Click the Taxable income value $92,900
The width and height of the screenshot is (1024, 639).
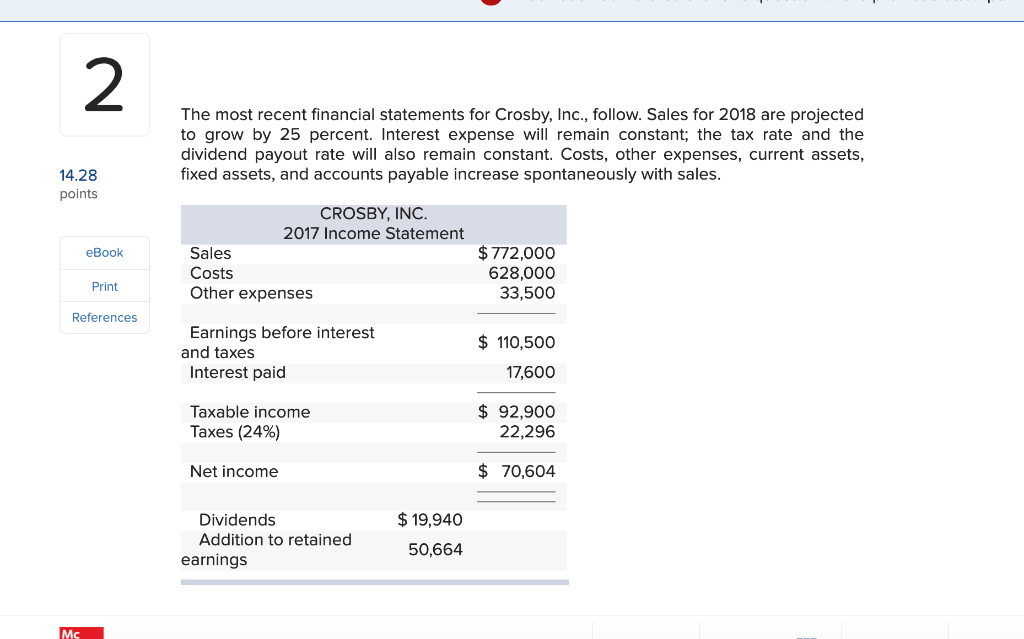click(516, 412)
